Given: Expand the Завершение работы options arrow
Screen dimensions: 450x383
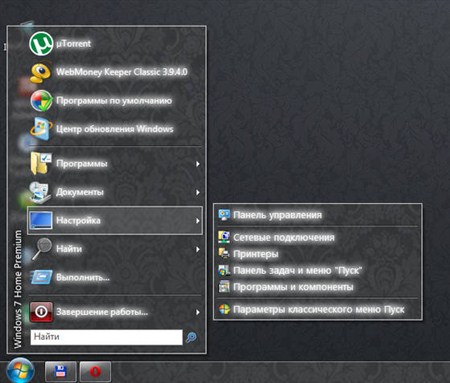Looking at the screenshot, I should (198, 312).
